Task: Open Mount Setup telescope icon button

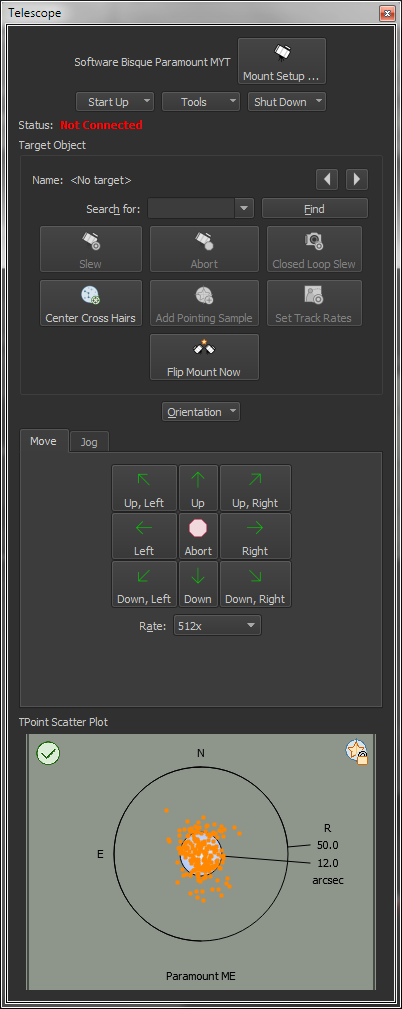Action: [282, 61]
